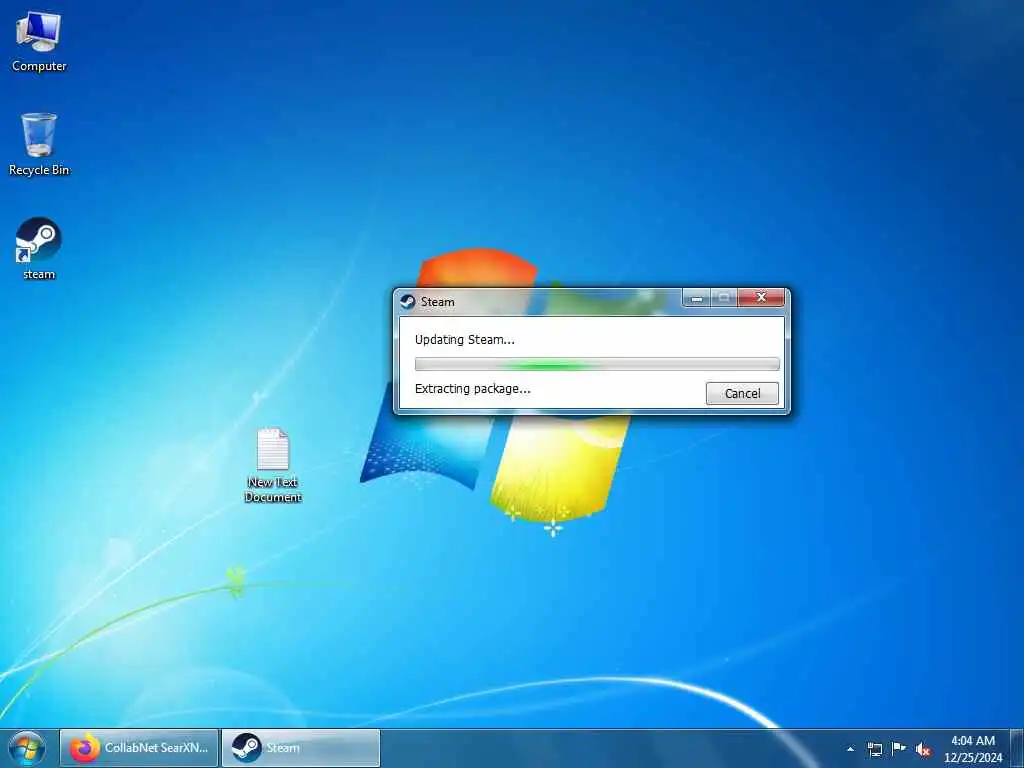Open the Action Center flag icon
This screenshot has height=768, width=1024.
899,749
